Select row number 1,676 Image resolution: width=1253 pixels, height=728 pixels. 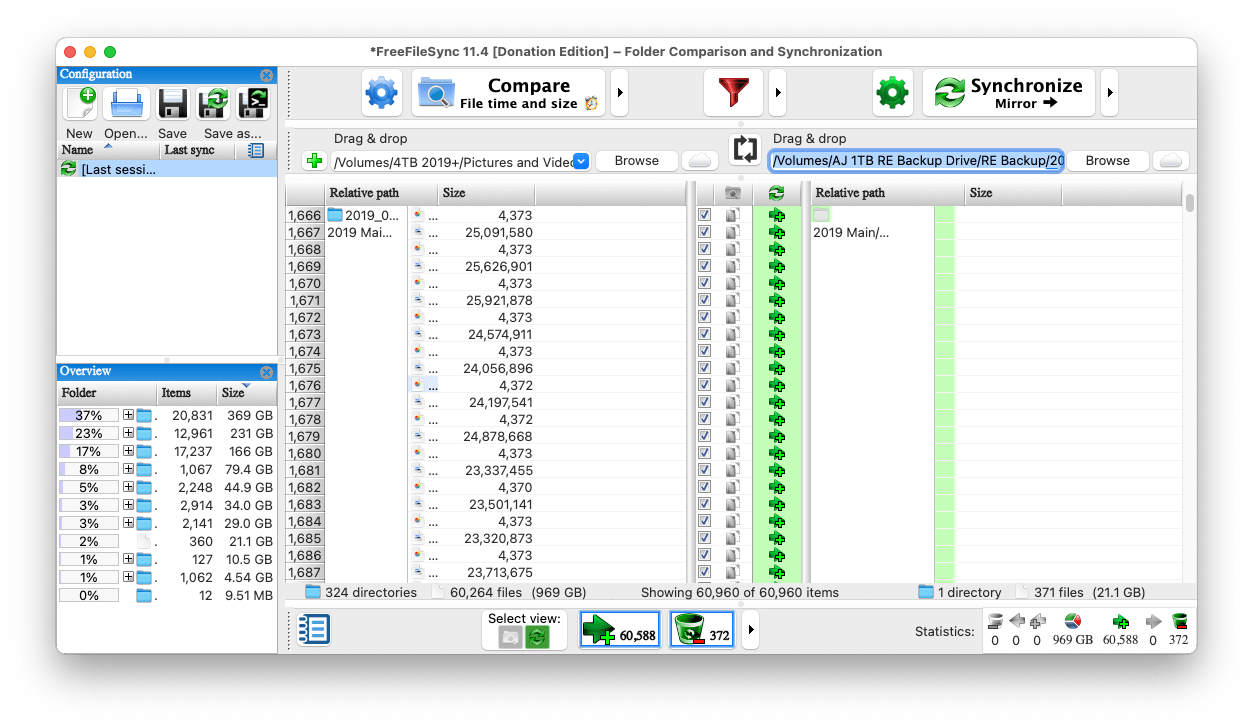point(305,385)
